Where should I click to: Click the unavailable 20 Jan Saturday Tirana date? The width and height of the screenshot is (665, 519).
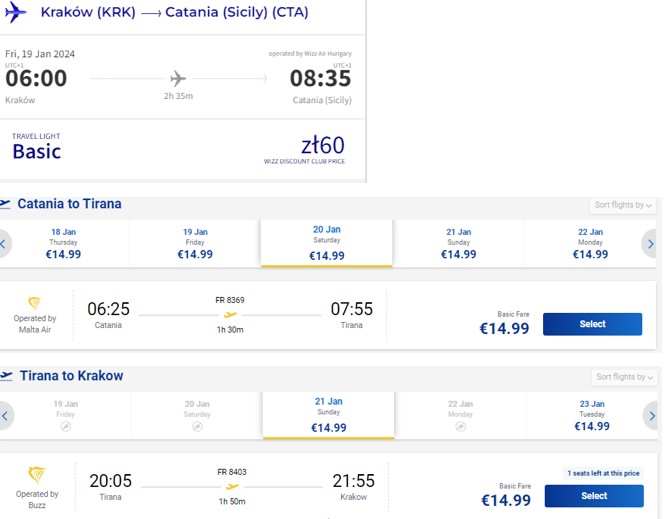click(197, 416)
